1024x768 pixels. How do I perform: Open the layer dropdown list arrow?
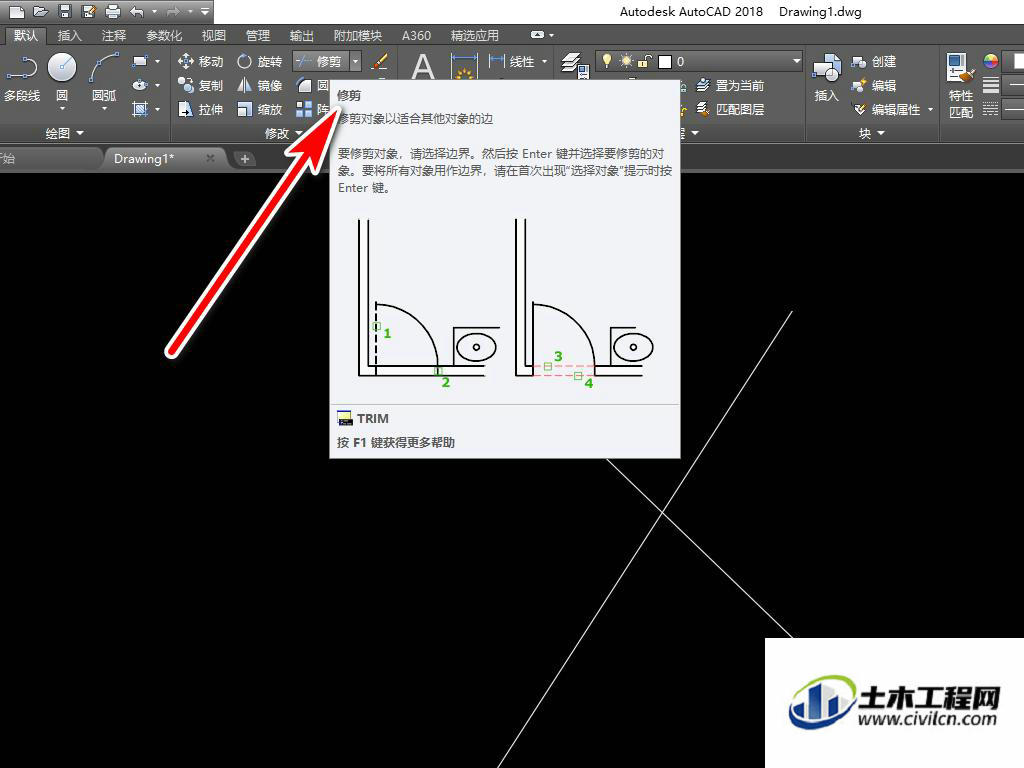click(x=796, y=61)
